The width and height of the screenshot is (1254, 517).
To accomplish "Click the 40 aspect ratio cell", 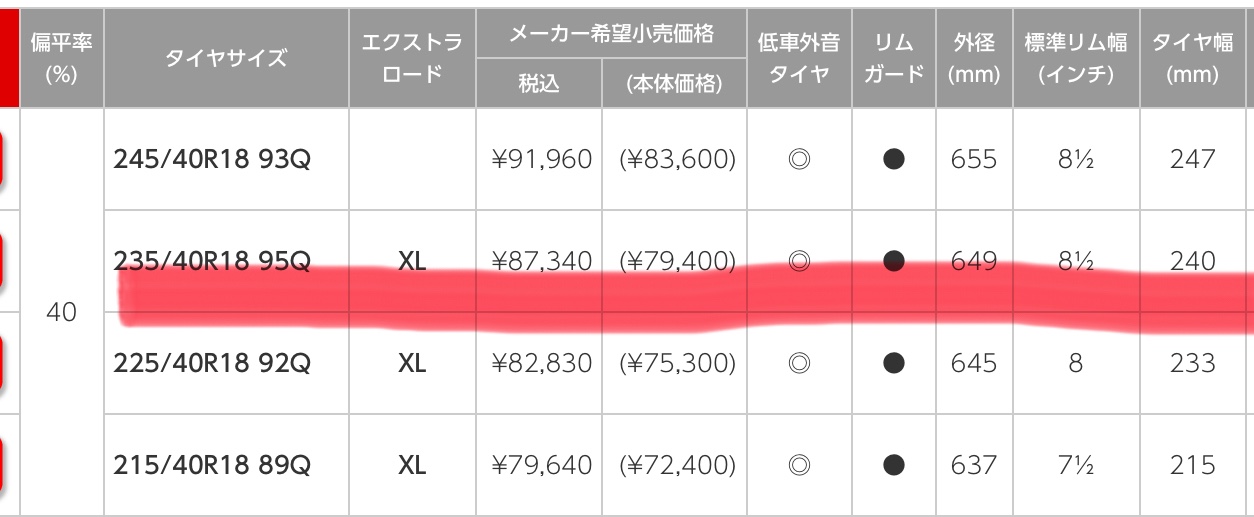I will (x=61, y=313).
